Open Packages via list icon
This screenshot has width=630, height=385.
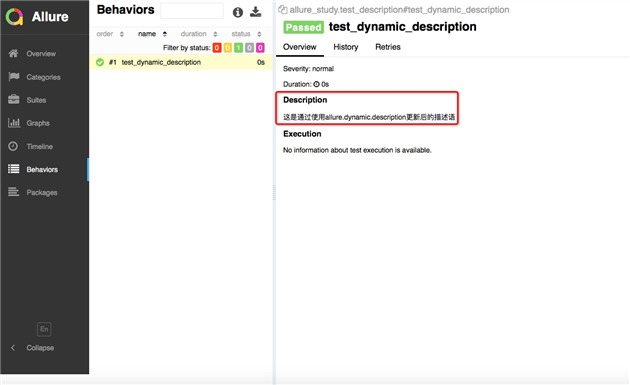click(x=14, y=192)
